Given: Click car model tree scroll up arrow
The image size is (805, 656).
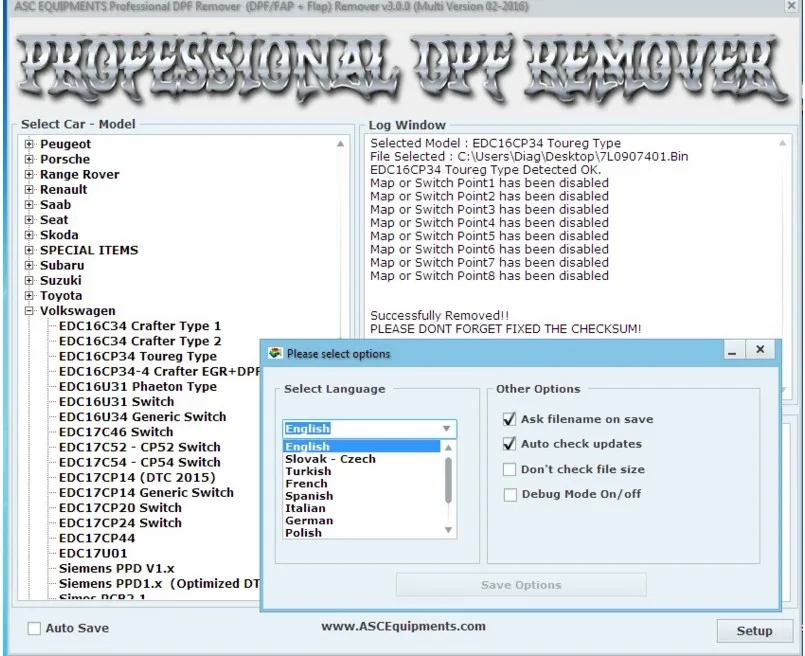Looking at the screenshot, I should pyautogui.click(x=340, y=144).
